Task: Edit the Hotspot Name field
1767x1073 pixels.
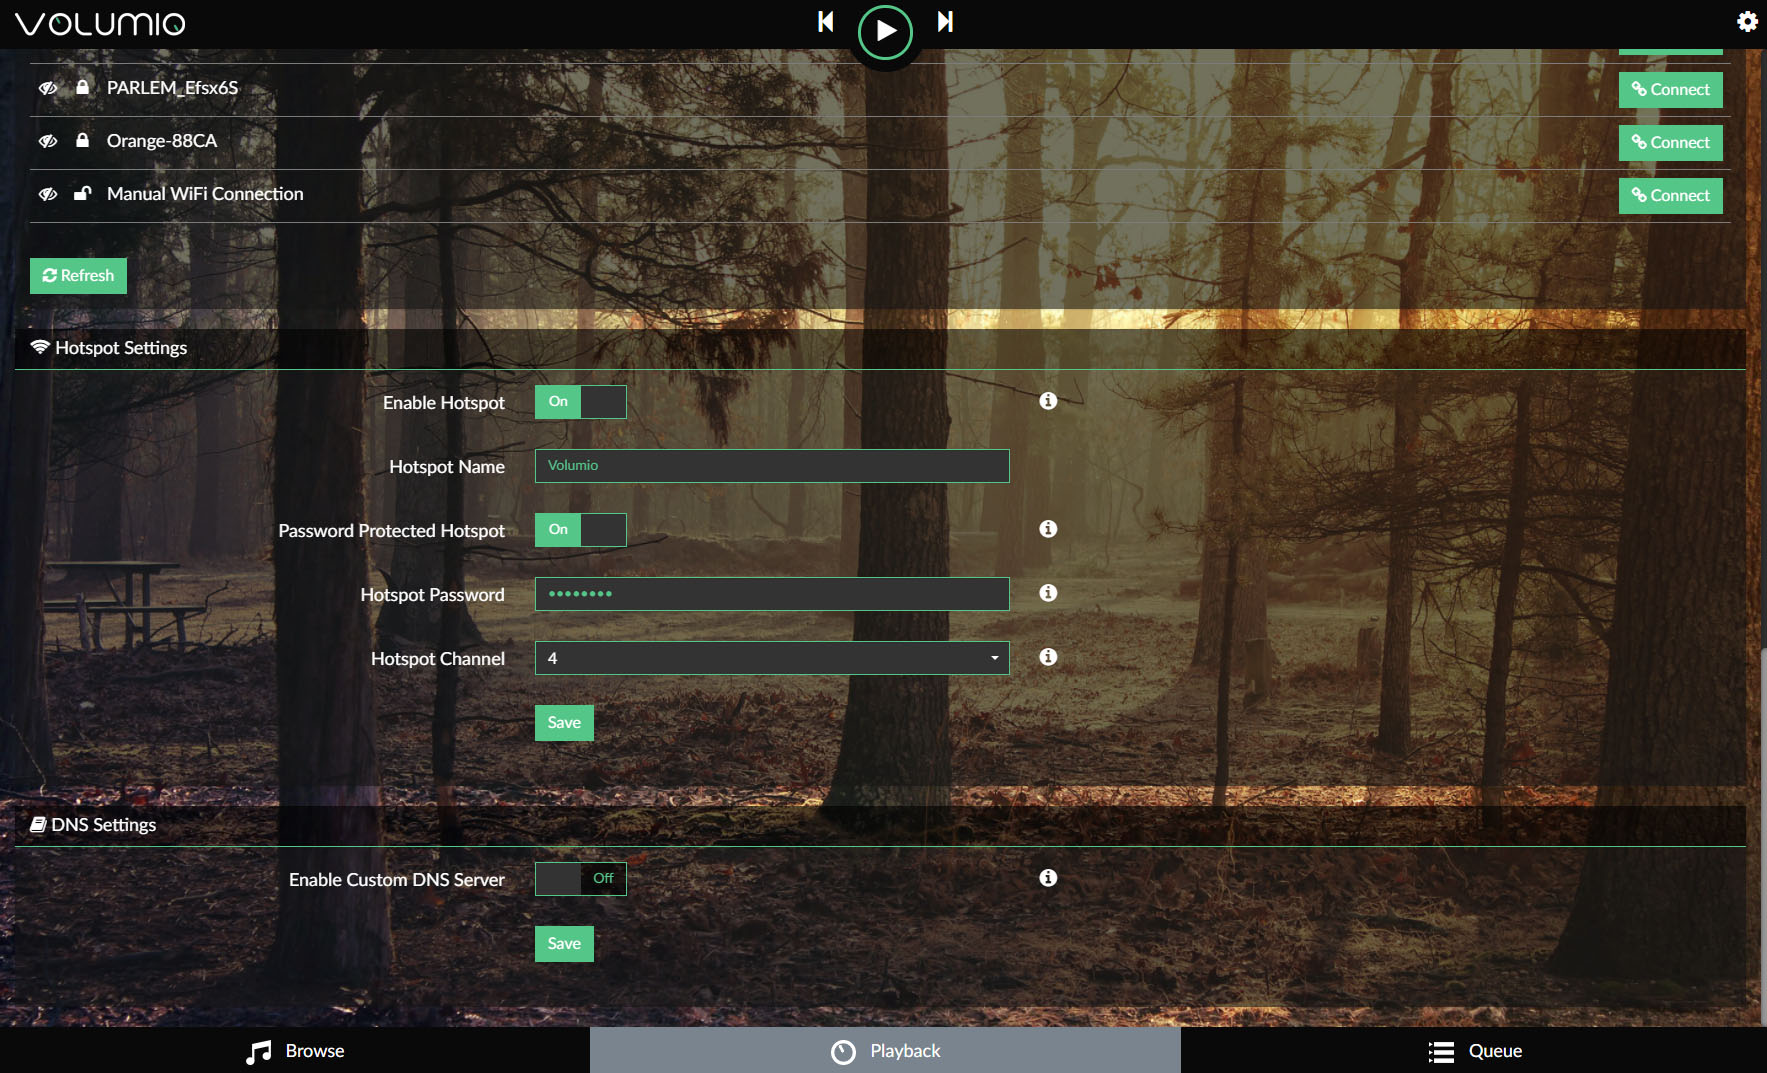Action: (772, 466)
